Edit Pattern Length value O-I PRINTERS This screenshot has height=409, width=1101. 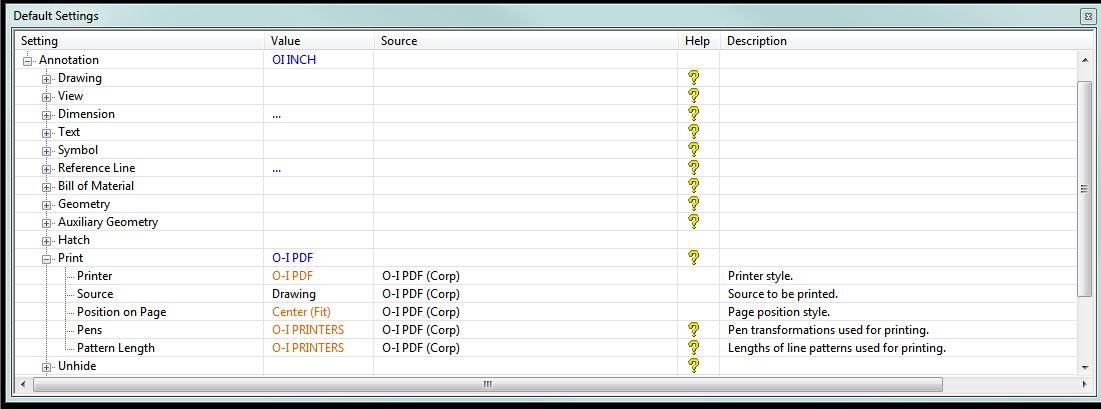tap(308, 348)
